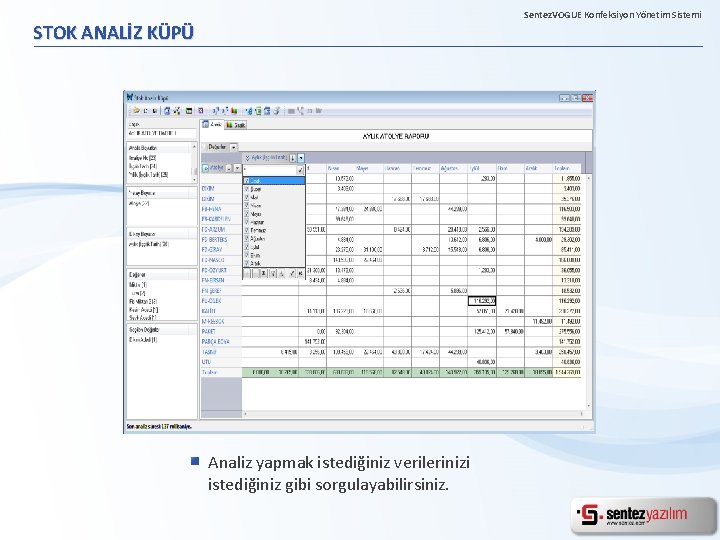Select the first item in the dimensions list

click(143, 158)
